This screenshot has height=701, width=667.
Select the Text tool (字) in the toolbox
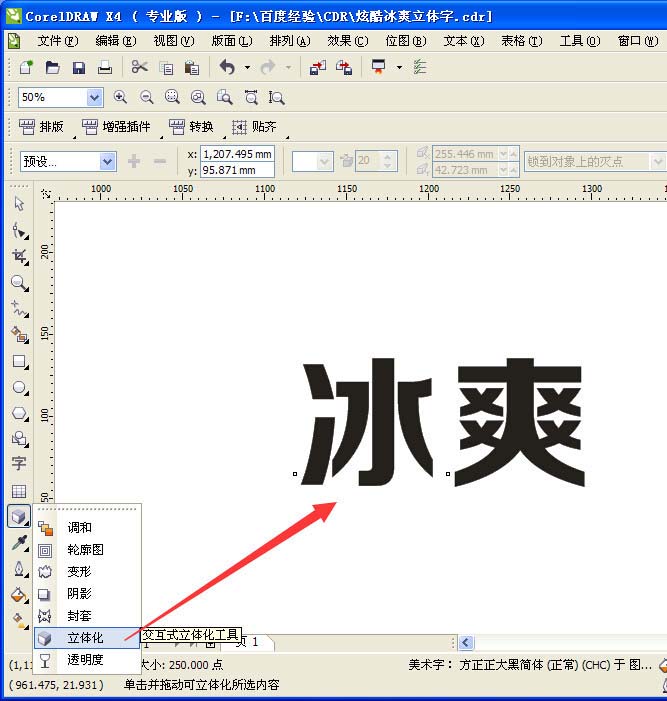tap(19, 463)
